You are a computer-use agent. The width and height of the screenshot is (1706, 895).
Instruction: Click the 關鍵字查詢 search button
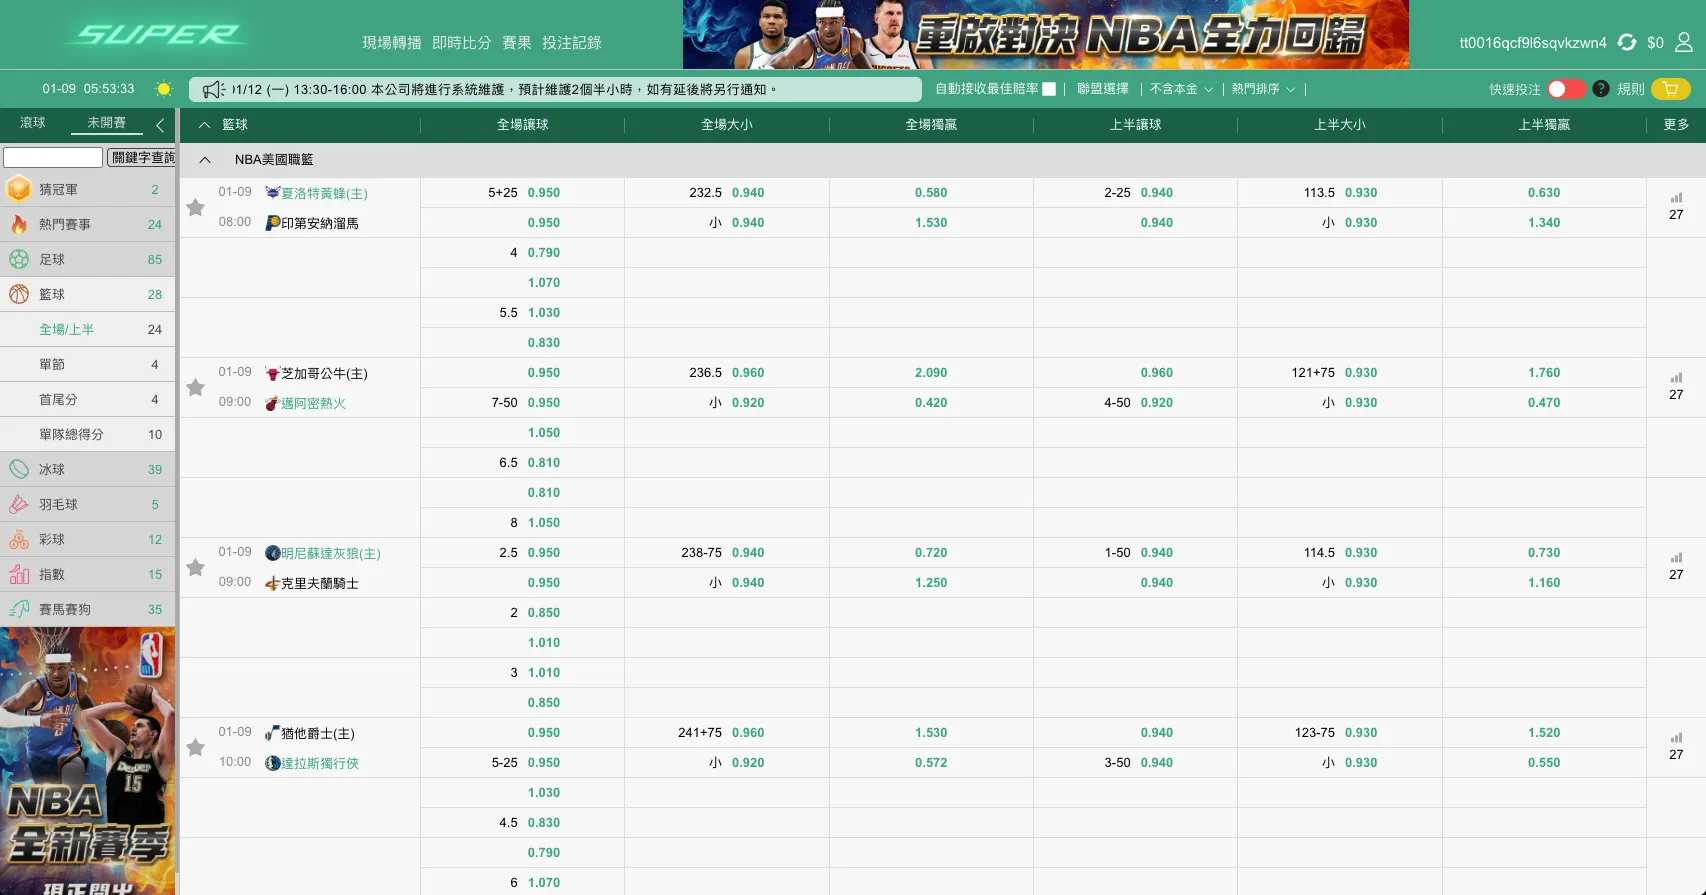click(x=141, y=158)
